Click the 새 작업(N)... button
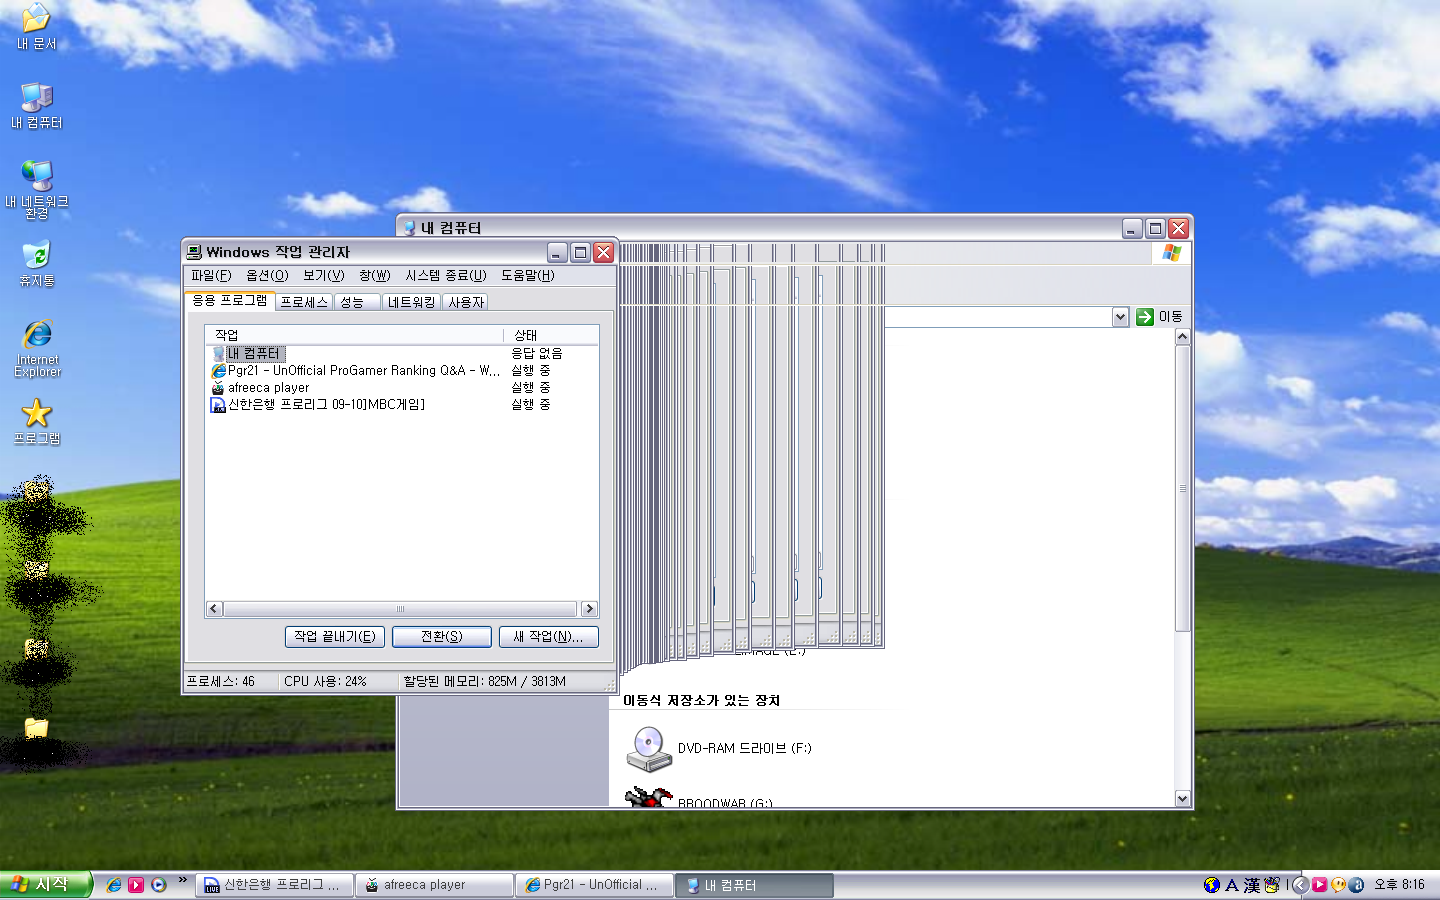The width and height of the screenshot is (1440, 900). (x=549, y=637)
